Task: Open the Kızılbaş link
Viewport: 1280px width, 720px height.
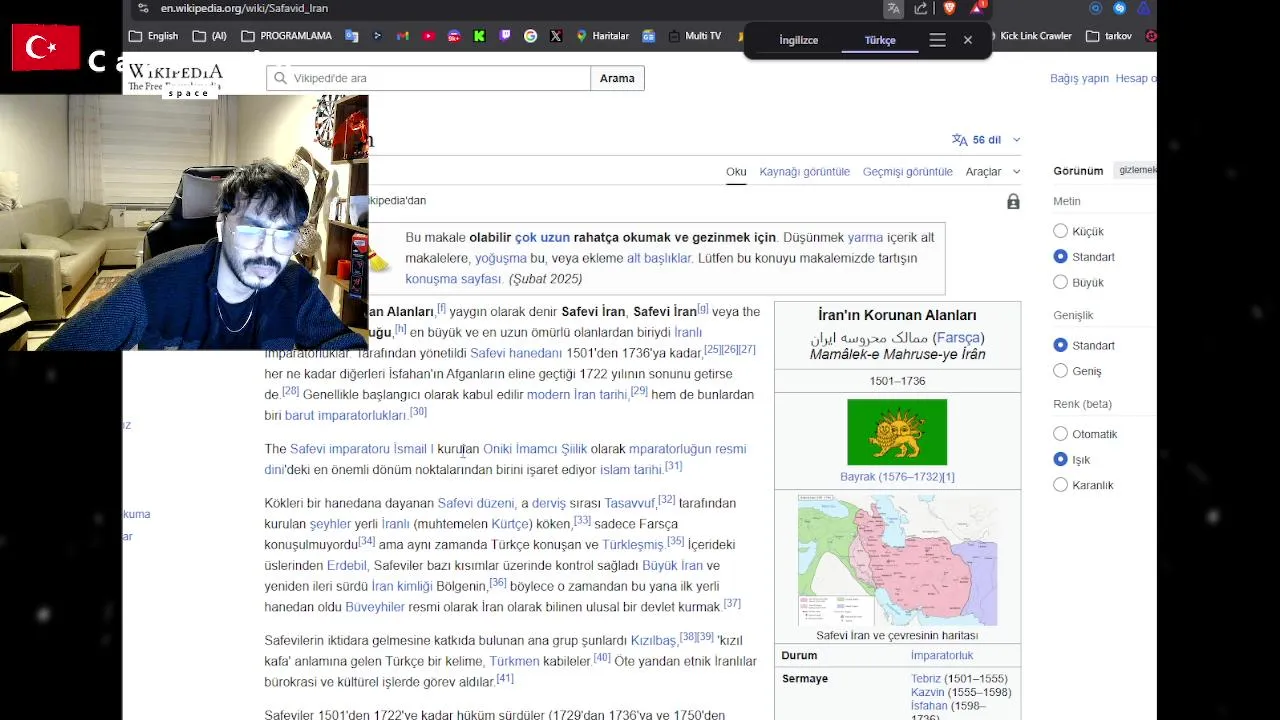Action: pos(653,641)
